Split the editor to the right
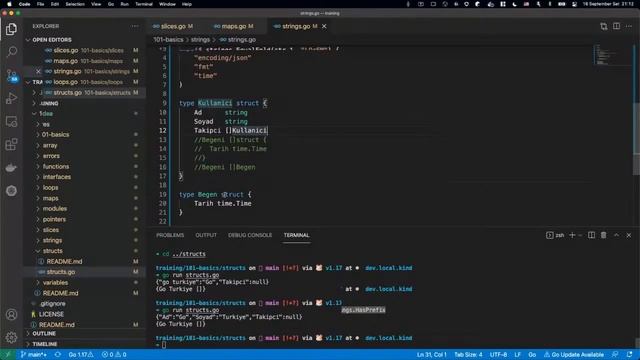The width and height of the screenshot is (640, 360). [x=616, y=26]
